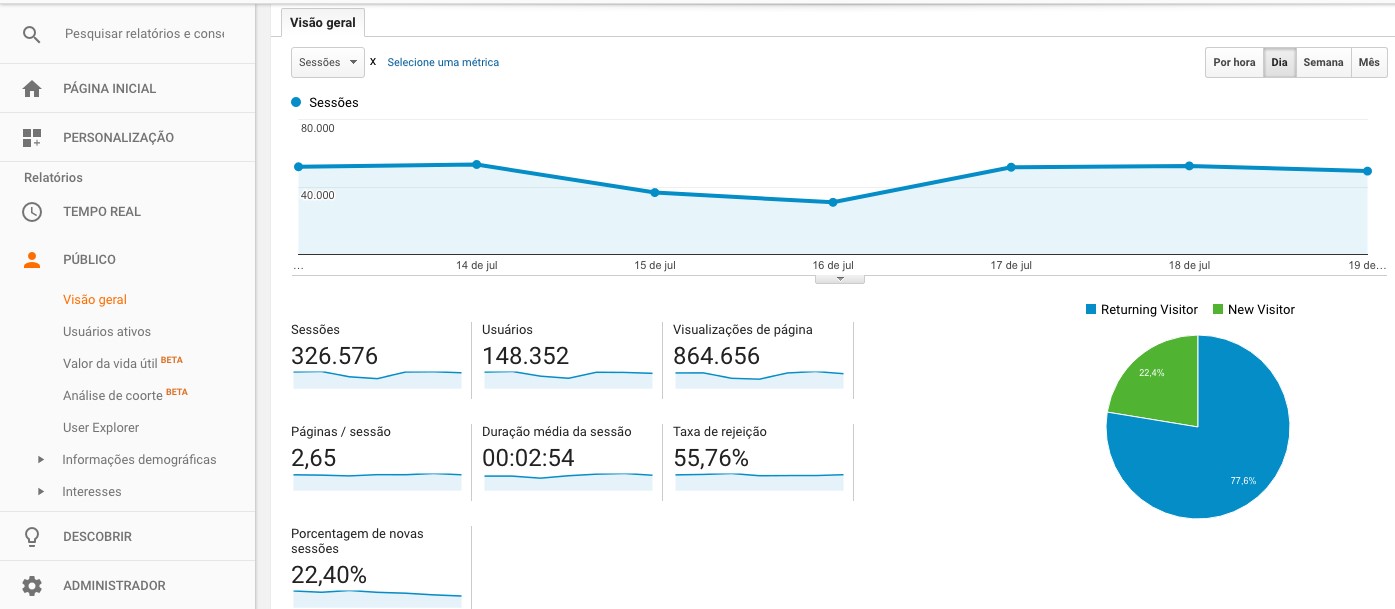
Task: Click the chart data point on 16 de jul
Action: 831,202
